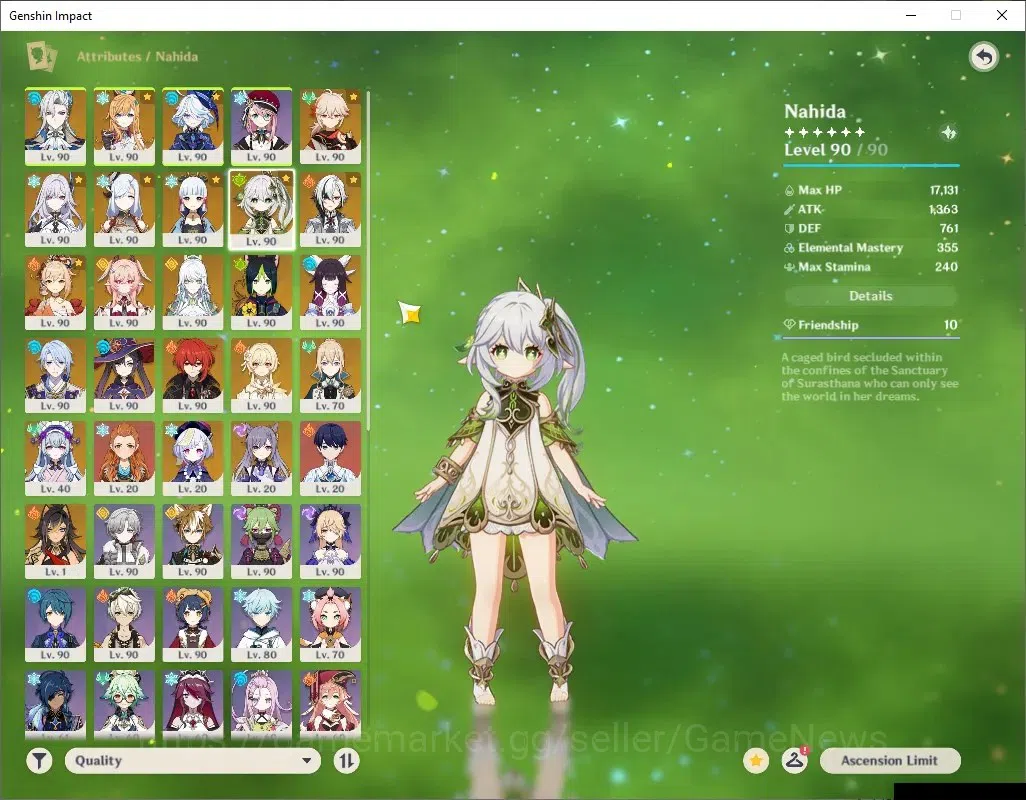Select Kazuha's character card
This screenshot has height=800, width=1026.
pyautogui.click(x=330, y=127)
